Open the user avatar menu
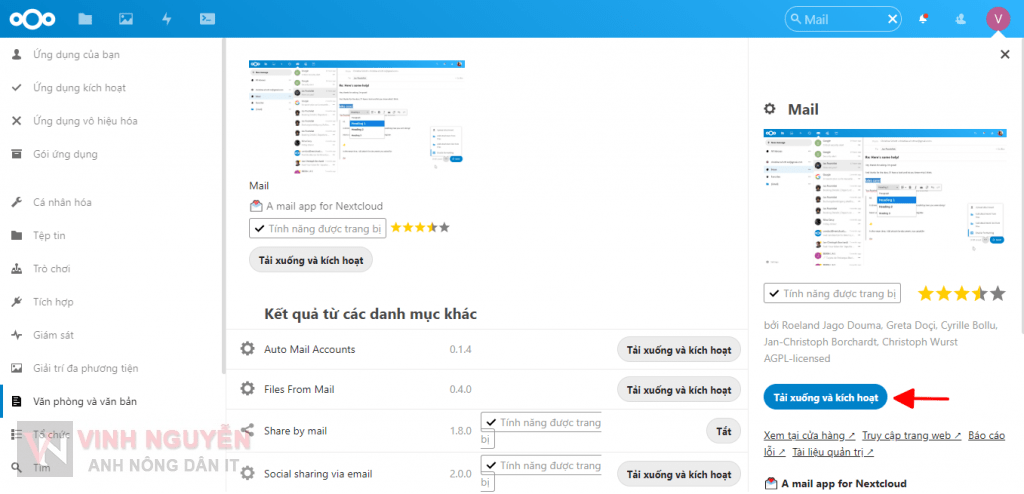 [998, 19]
